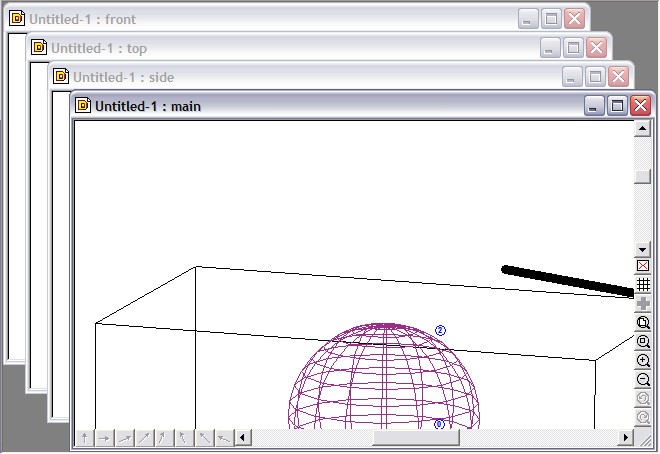Viewport: 660px width, 454px height.
Task: Click the gray plus cross icon
Action: (643, 304)
